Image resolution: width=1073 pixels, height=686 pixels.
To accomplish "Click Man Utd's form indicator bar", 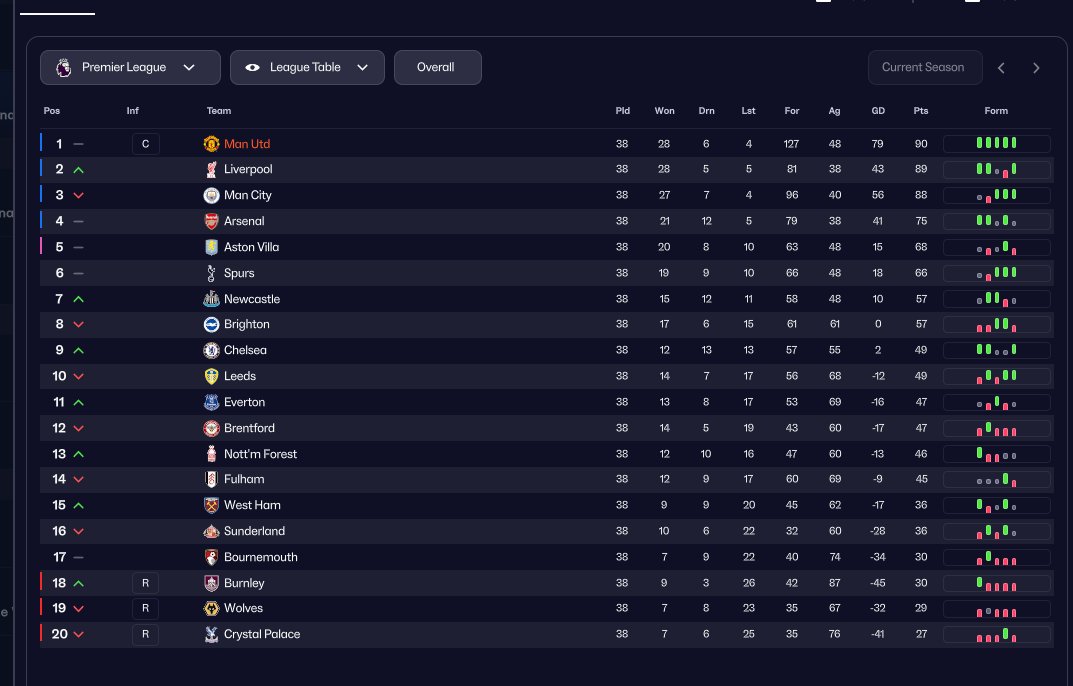I will [996, 144].
